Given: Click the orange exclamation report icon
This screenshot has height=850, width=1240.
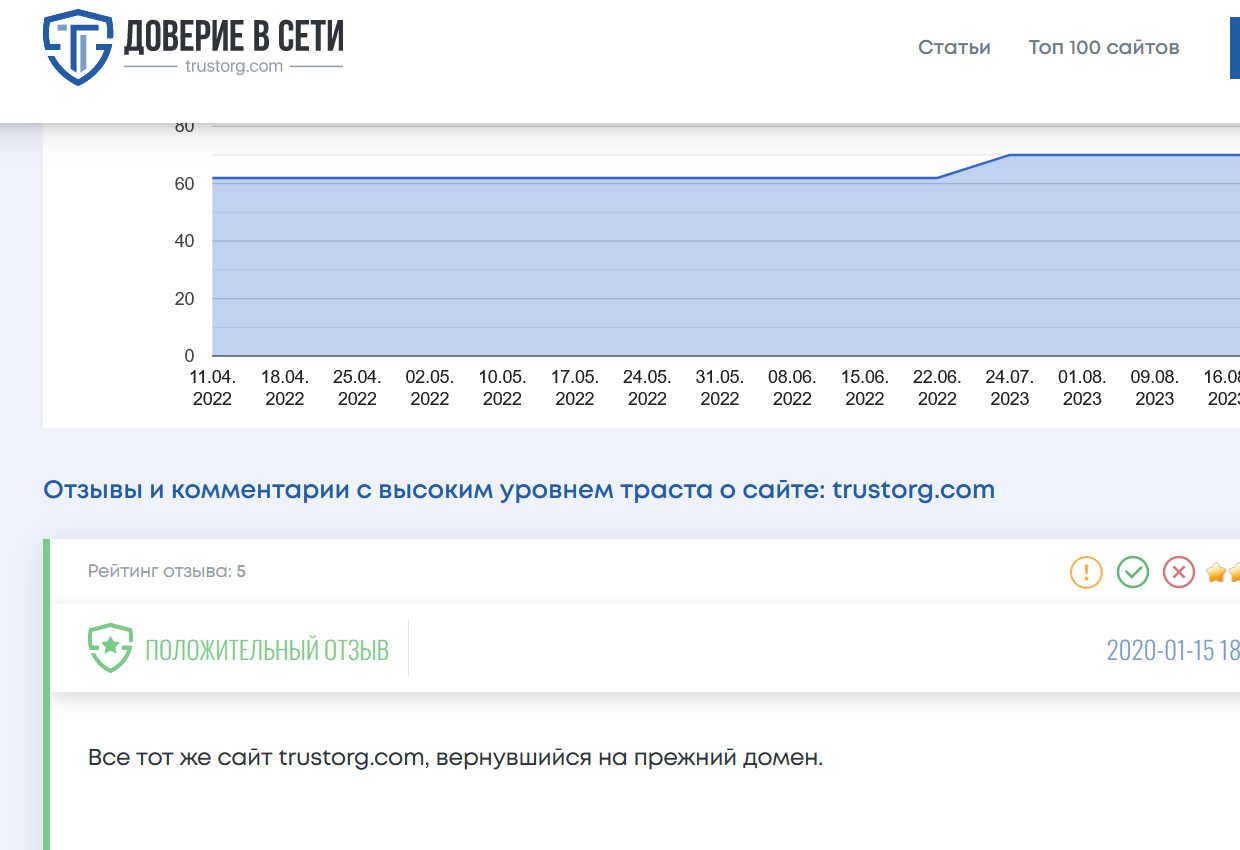Looking at the screenshot, I should coord(1086,572).
